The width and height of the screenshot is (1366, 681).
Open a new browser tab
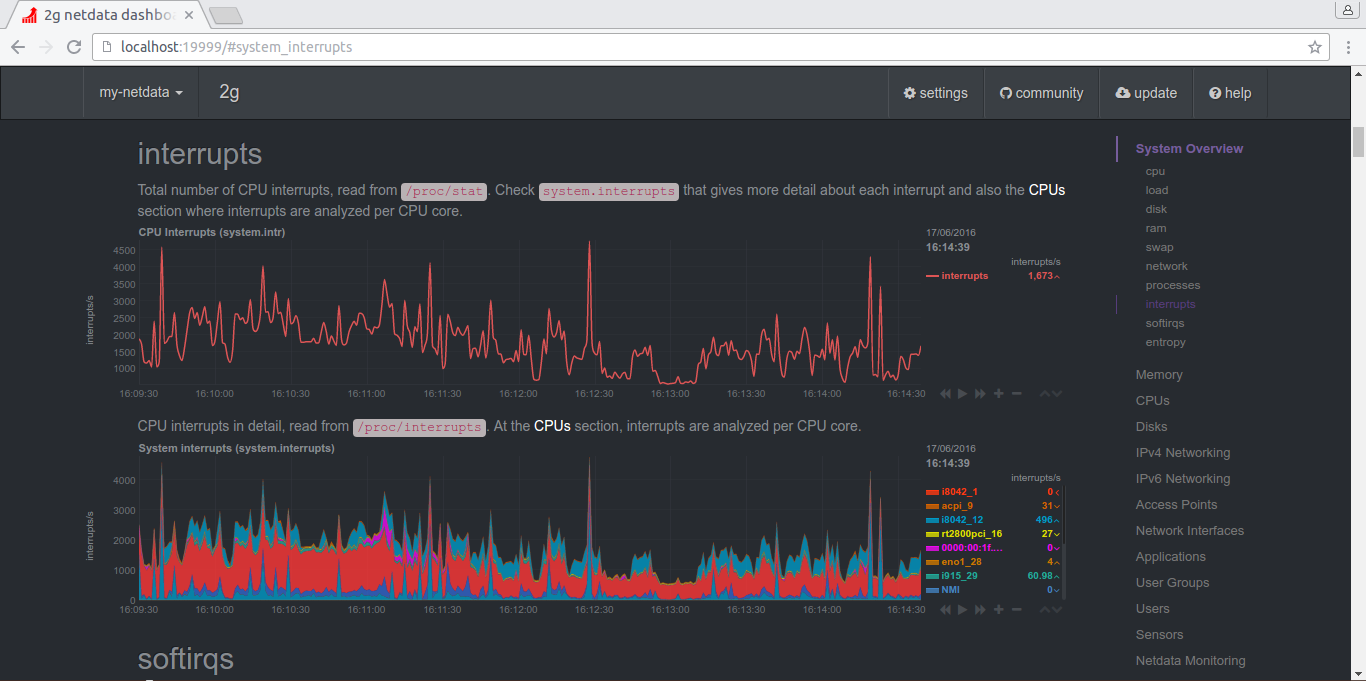227,16
